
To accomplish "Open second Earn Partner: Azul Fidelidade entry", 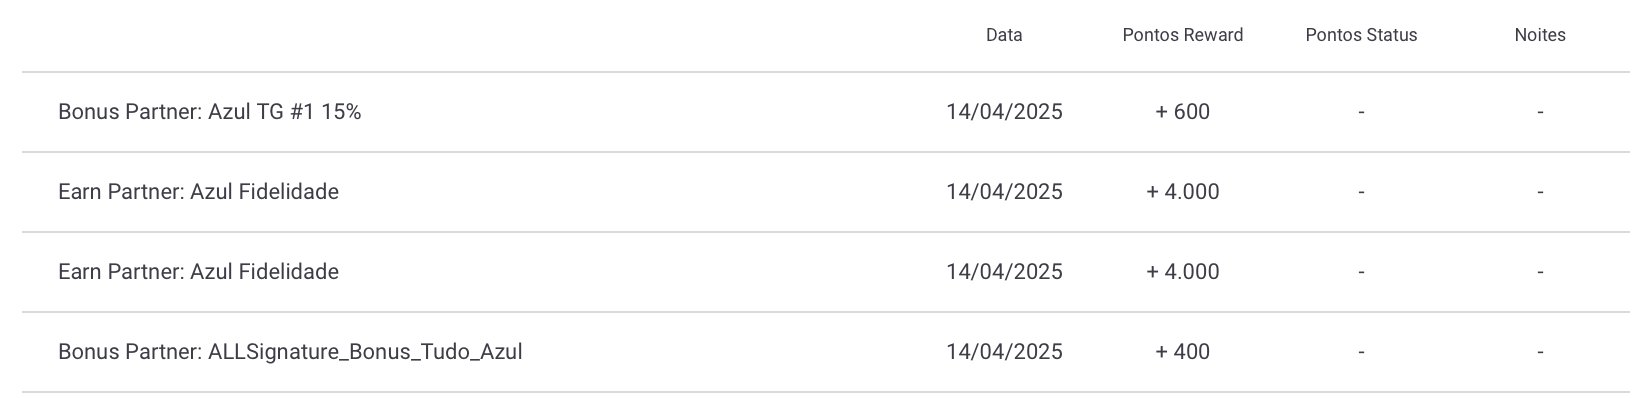I will 826,272.
